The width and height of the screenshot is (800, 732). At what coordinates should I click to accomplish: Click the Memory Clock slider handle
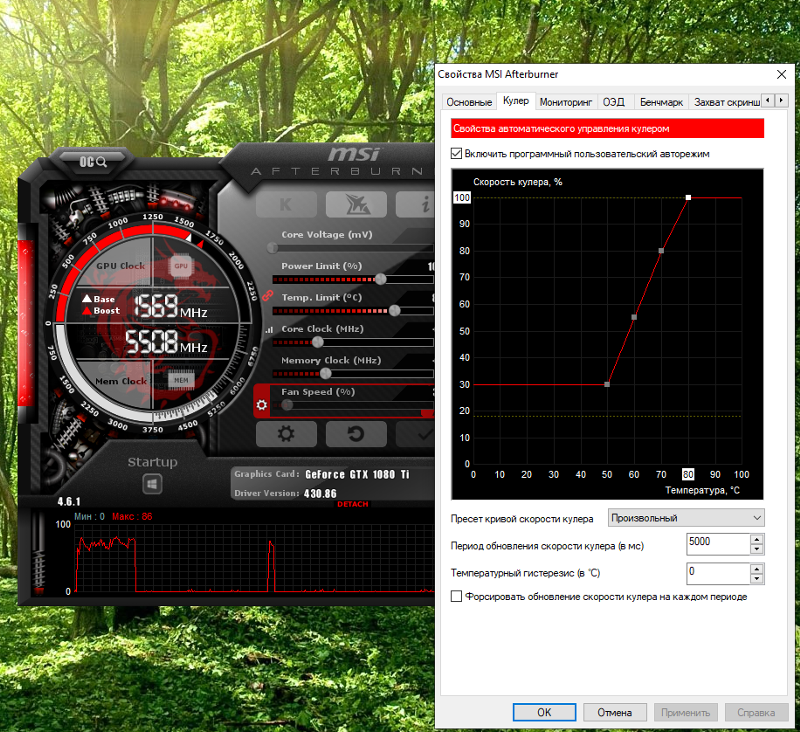[326, 373]
